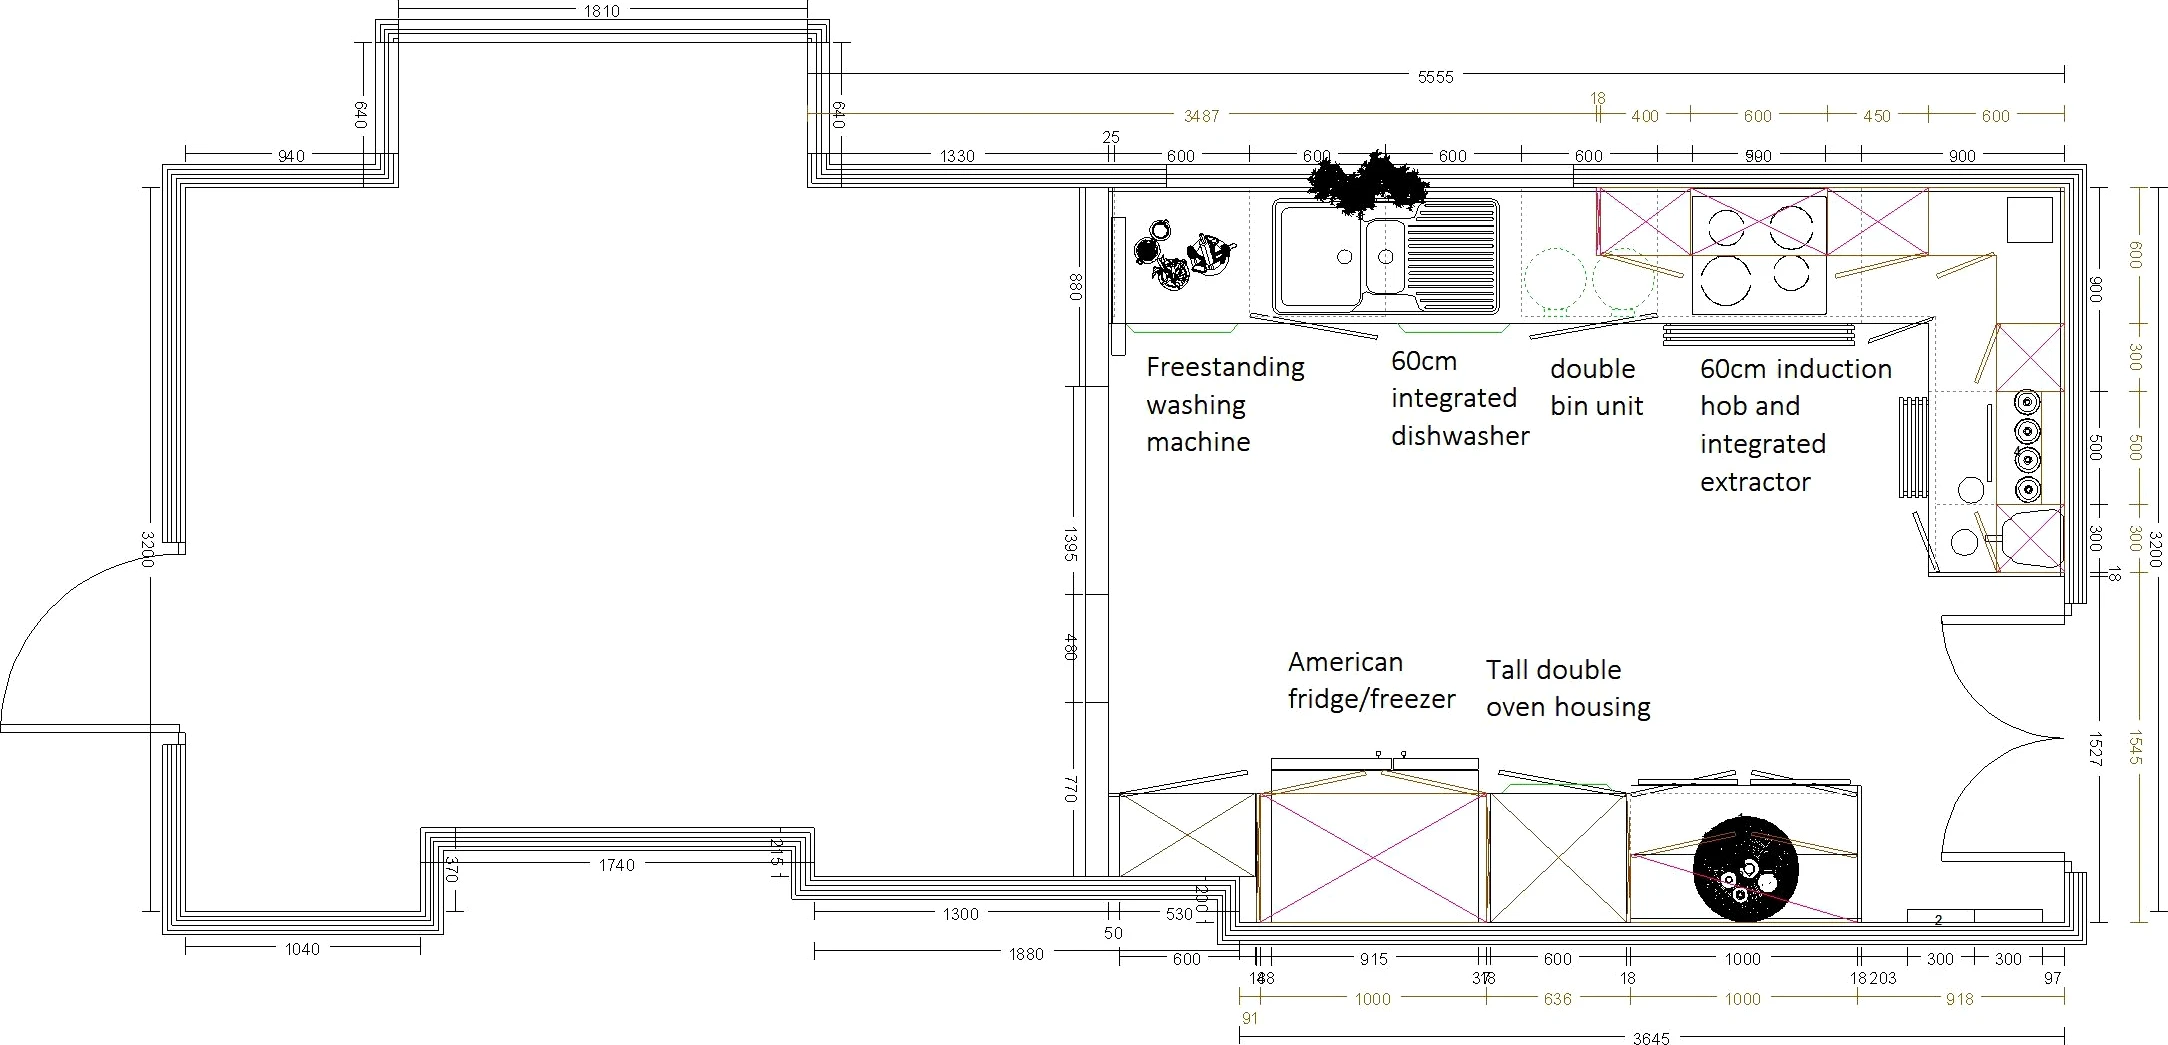Viewport: 2168px width, 1045px height.
Task: Click the black plant symbol above the sink
Action: (x=1369, y=183)
